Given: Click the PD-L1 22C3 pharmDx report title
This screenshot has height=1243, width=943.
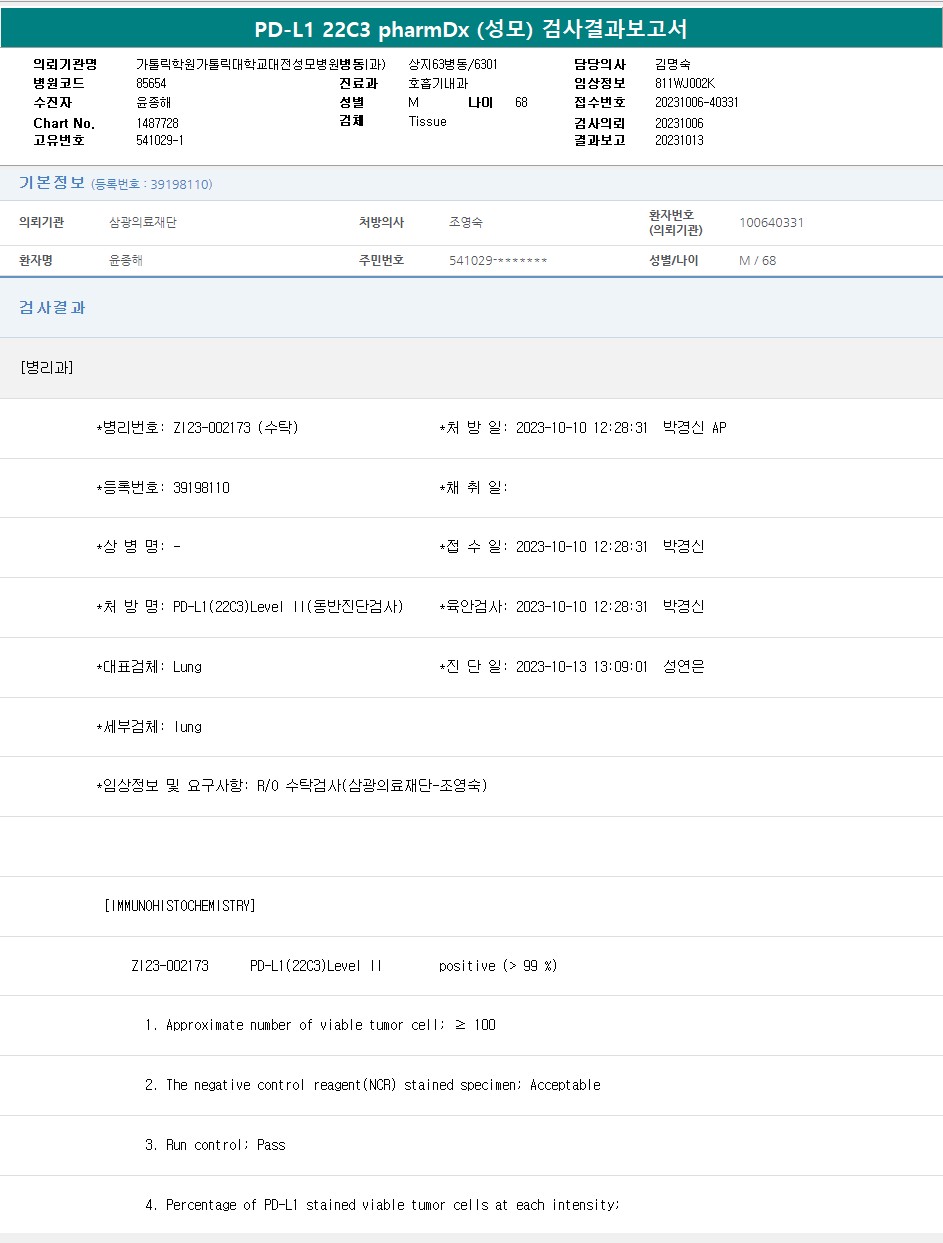Looking at the screenshot, I should point(470,29).
